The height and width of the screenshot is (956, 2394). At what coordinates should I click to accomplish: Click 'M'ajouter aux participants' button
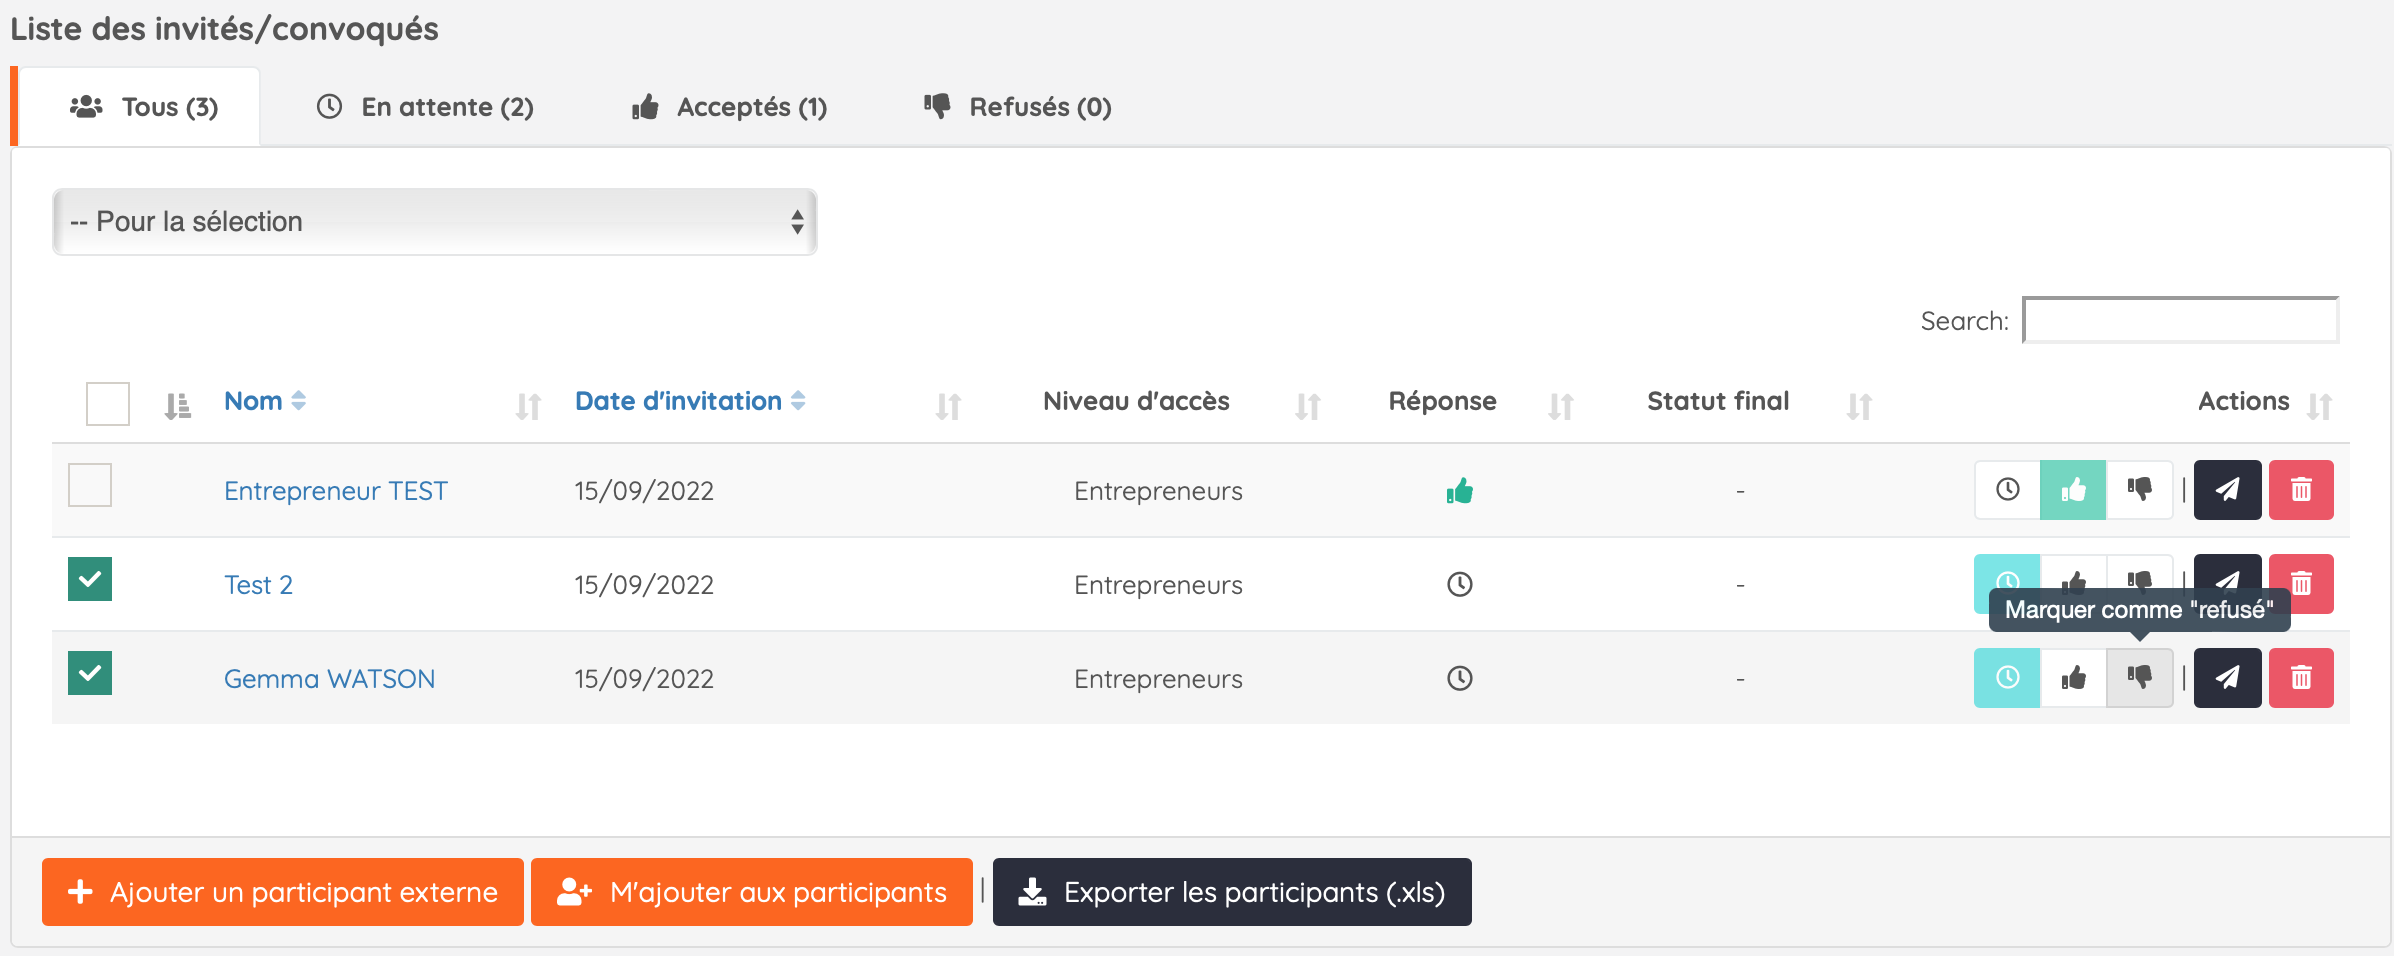tap(752, 892)
